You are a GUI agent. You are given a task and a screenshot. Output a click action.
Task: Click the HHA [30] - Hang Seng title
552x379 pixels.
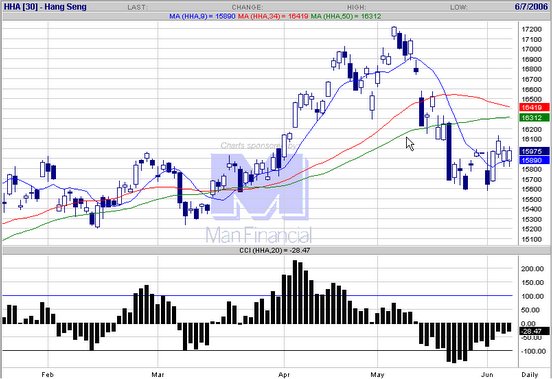pyautogui.click(x=45, y=7)
